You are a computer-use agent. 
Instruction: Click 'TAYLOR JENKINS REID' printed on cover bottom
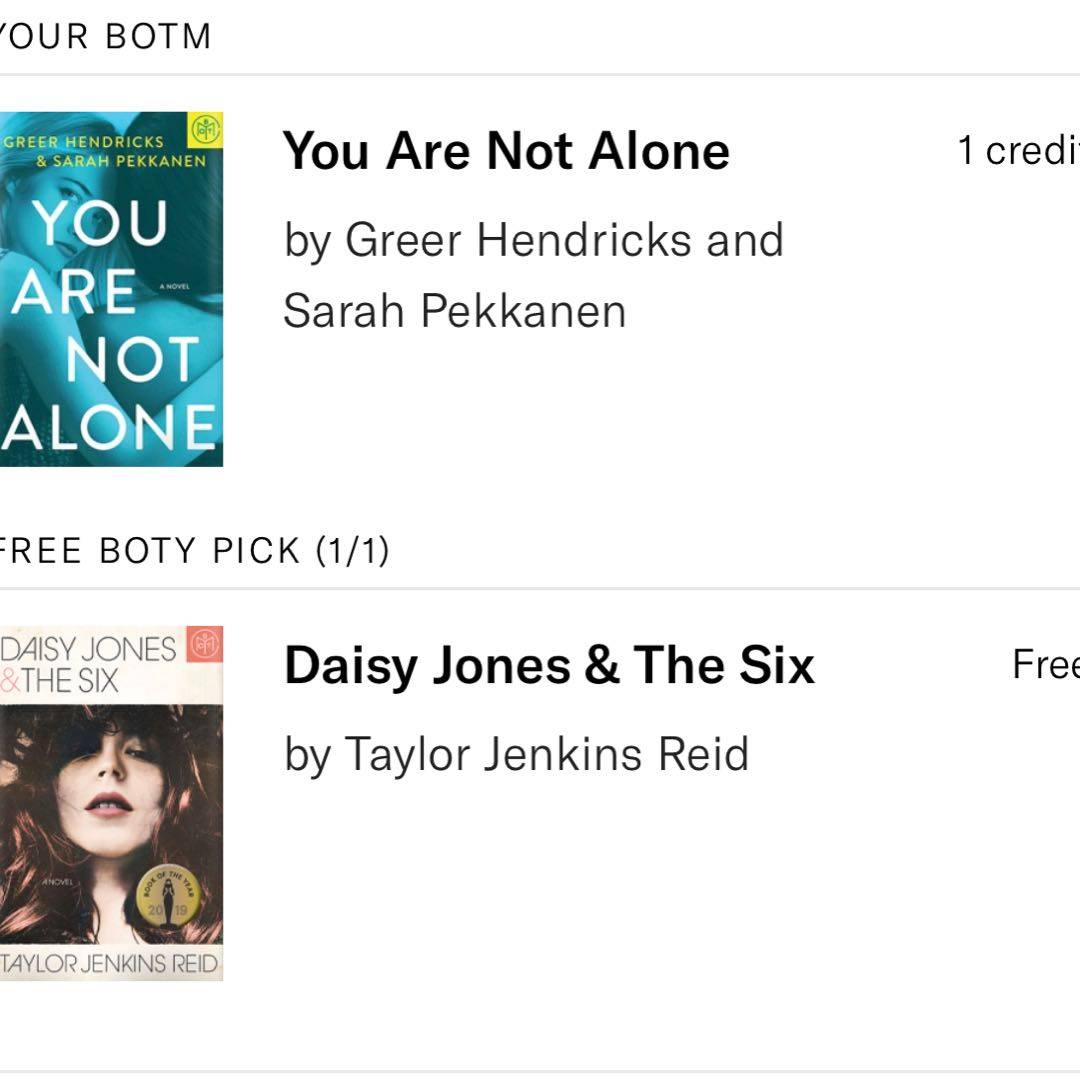[110, 965]
